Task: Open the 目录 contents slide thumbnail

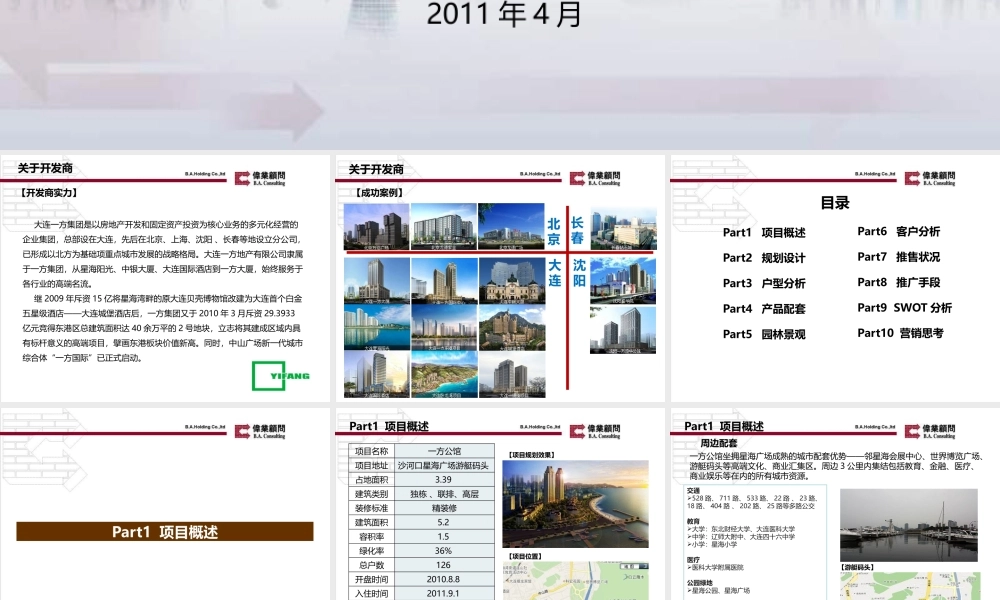Action: 835,278
